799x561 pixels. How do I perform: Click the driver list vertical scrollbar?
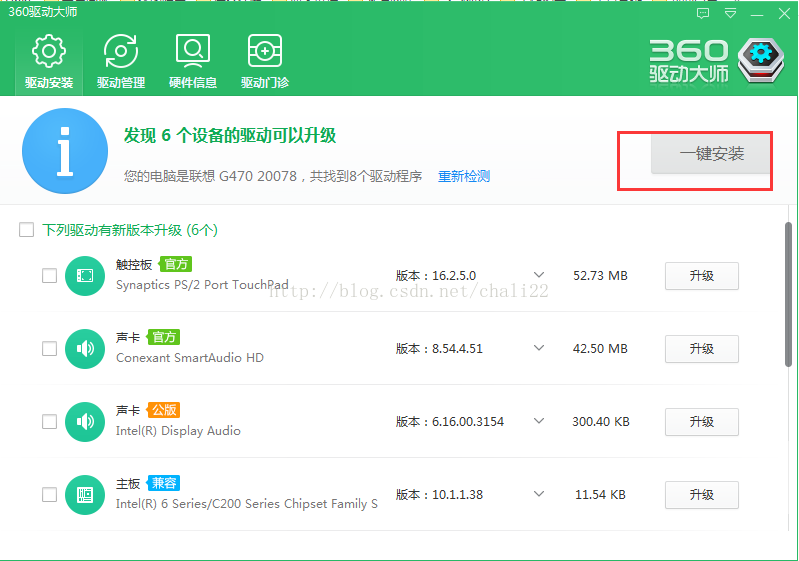click(x=788, y=294)
